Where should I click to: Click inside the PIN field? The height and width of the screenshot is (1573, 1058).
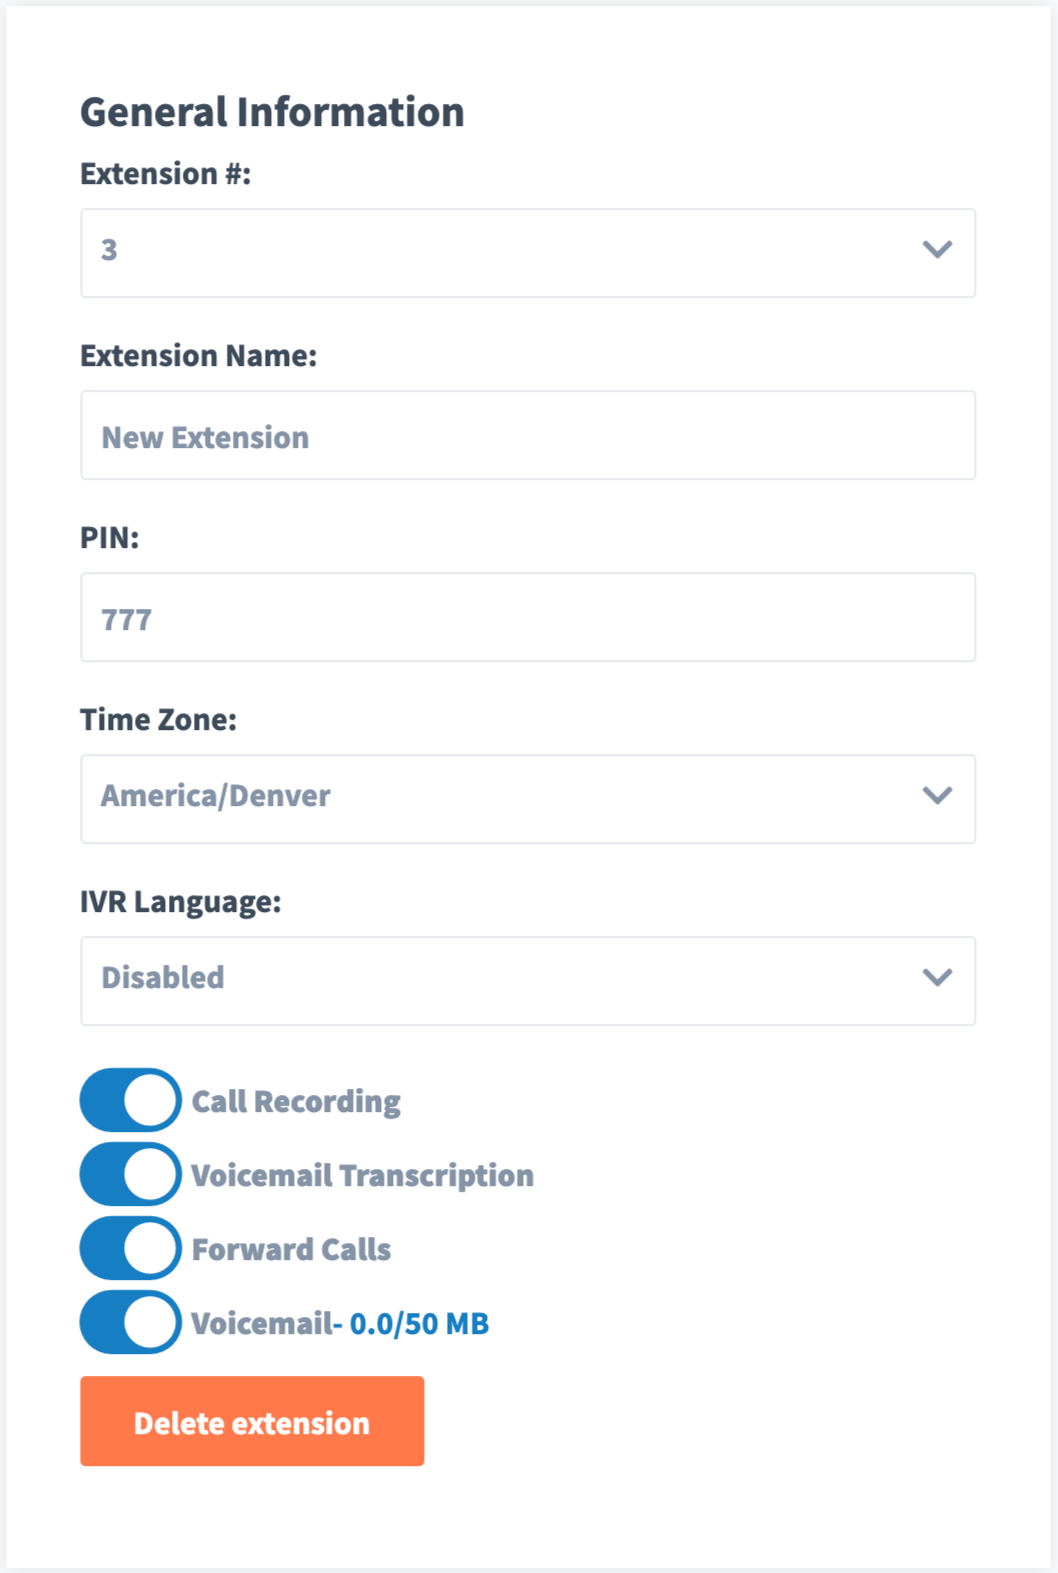(527, 617)
